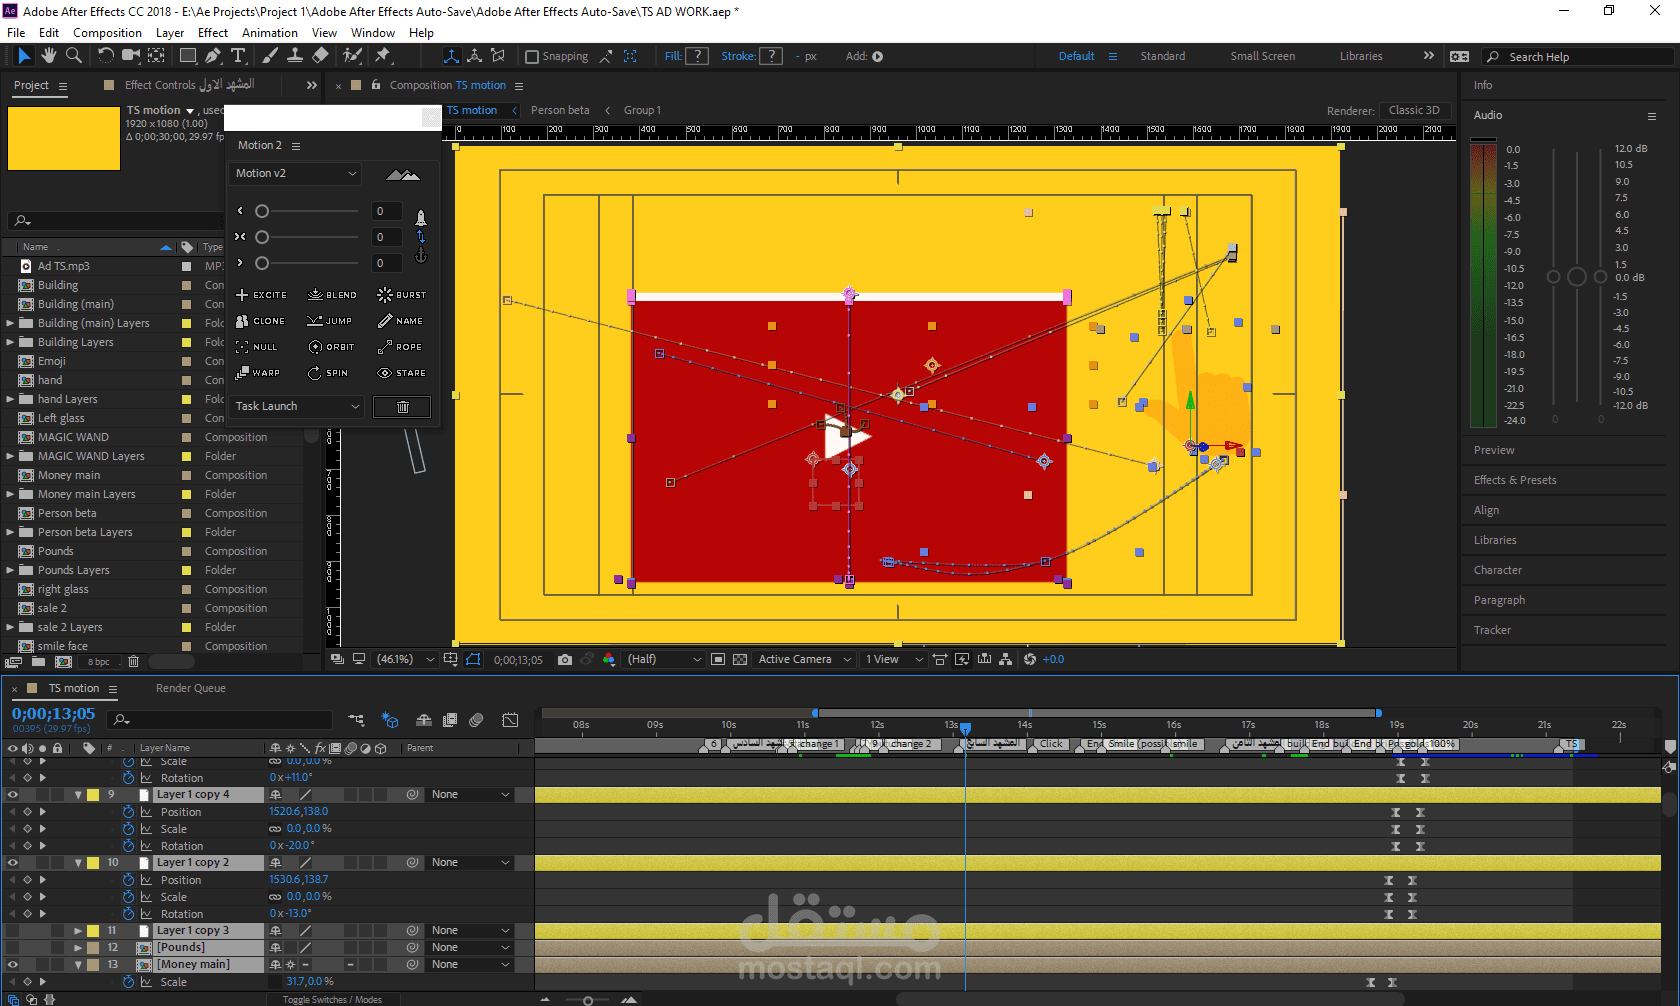Open the Effects & Presets panel
Viewport: 1680px width, 1006px height.
tap(1515, 480)
